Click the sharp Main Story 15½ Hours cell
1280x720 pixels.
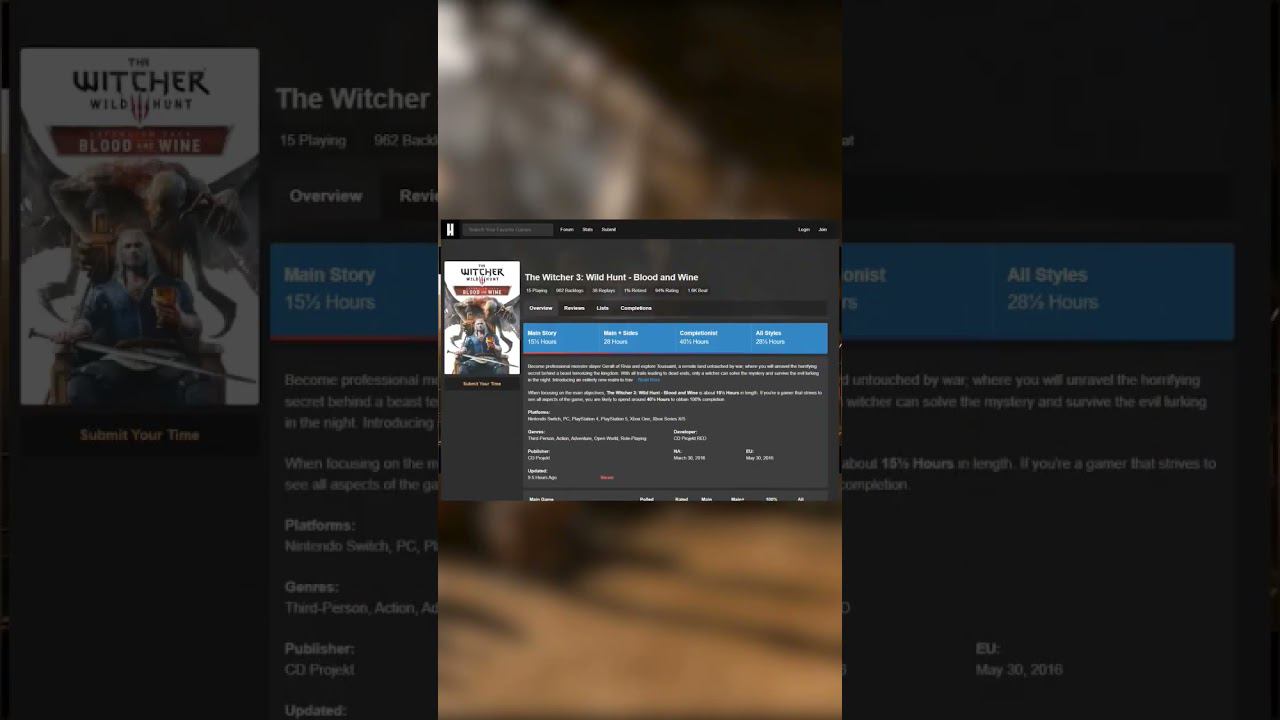pos(561,338)
